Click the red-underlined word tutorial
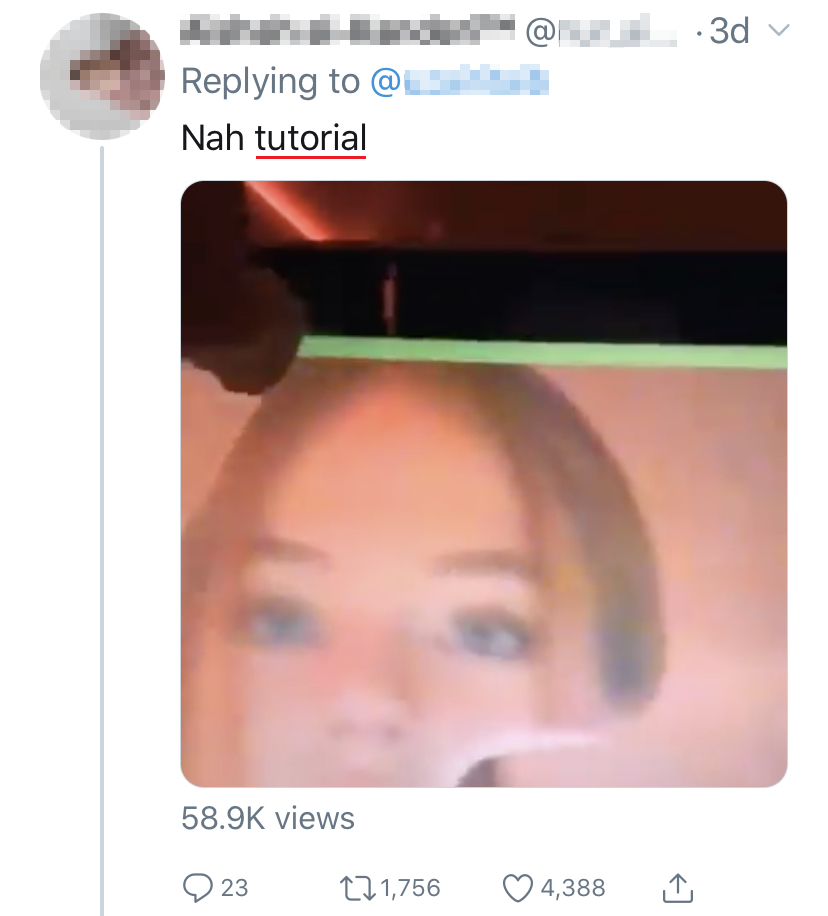The width and height of the screenshot is (828, 916). pyautogui.click(x=311, y=138)
